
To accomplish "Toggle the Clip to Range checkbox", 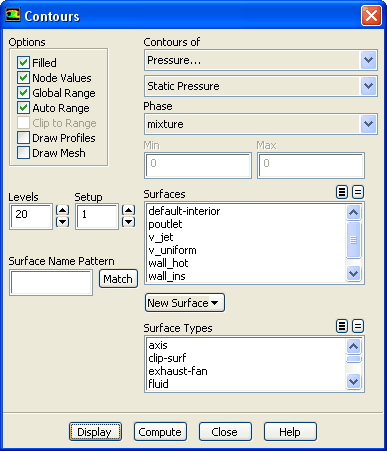I will pos(23,123).
